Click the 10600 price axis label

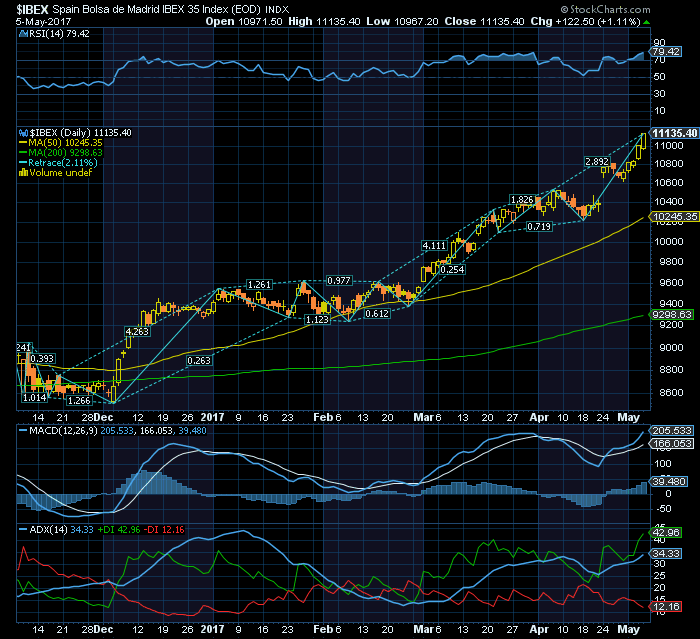pyautogui.click(x=669, y=183)
